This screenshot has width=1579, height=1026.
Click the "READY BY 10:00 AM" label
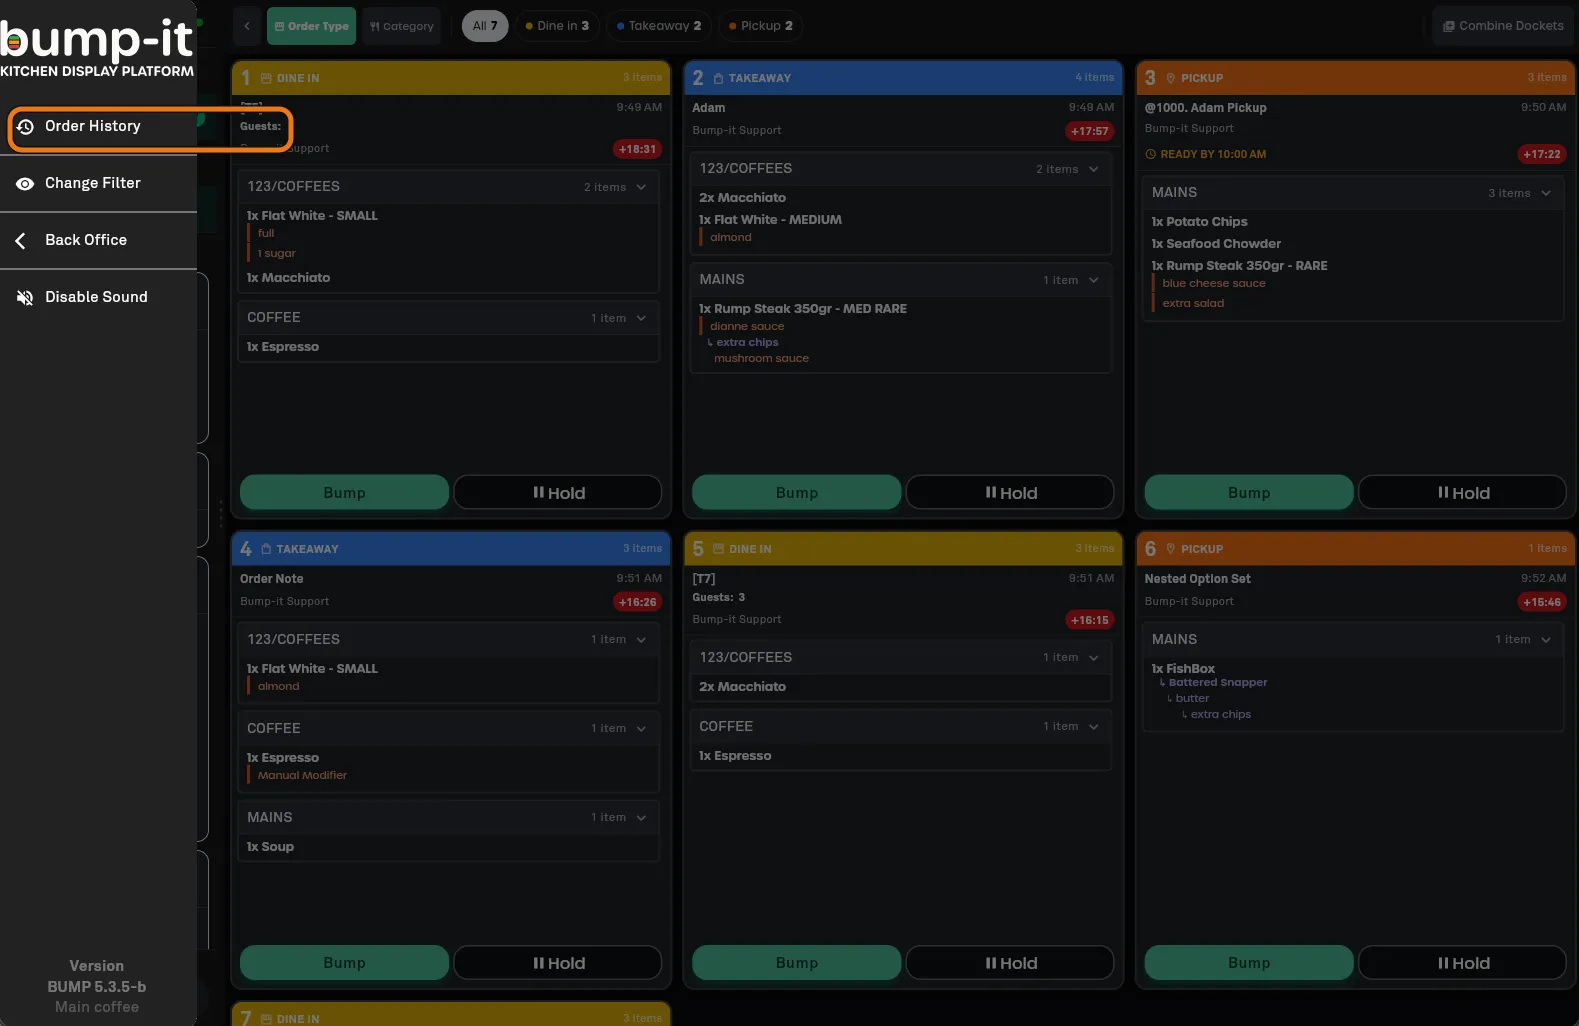tap(1213, 155)
